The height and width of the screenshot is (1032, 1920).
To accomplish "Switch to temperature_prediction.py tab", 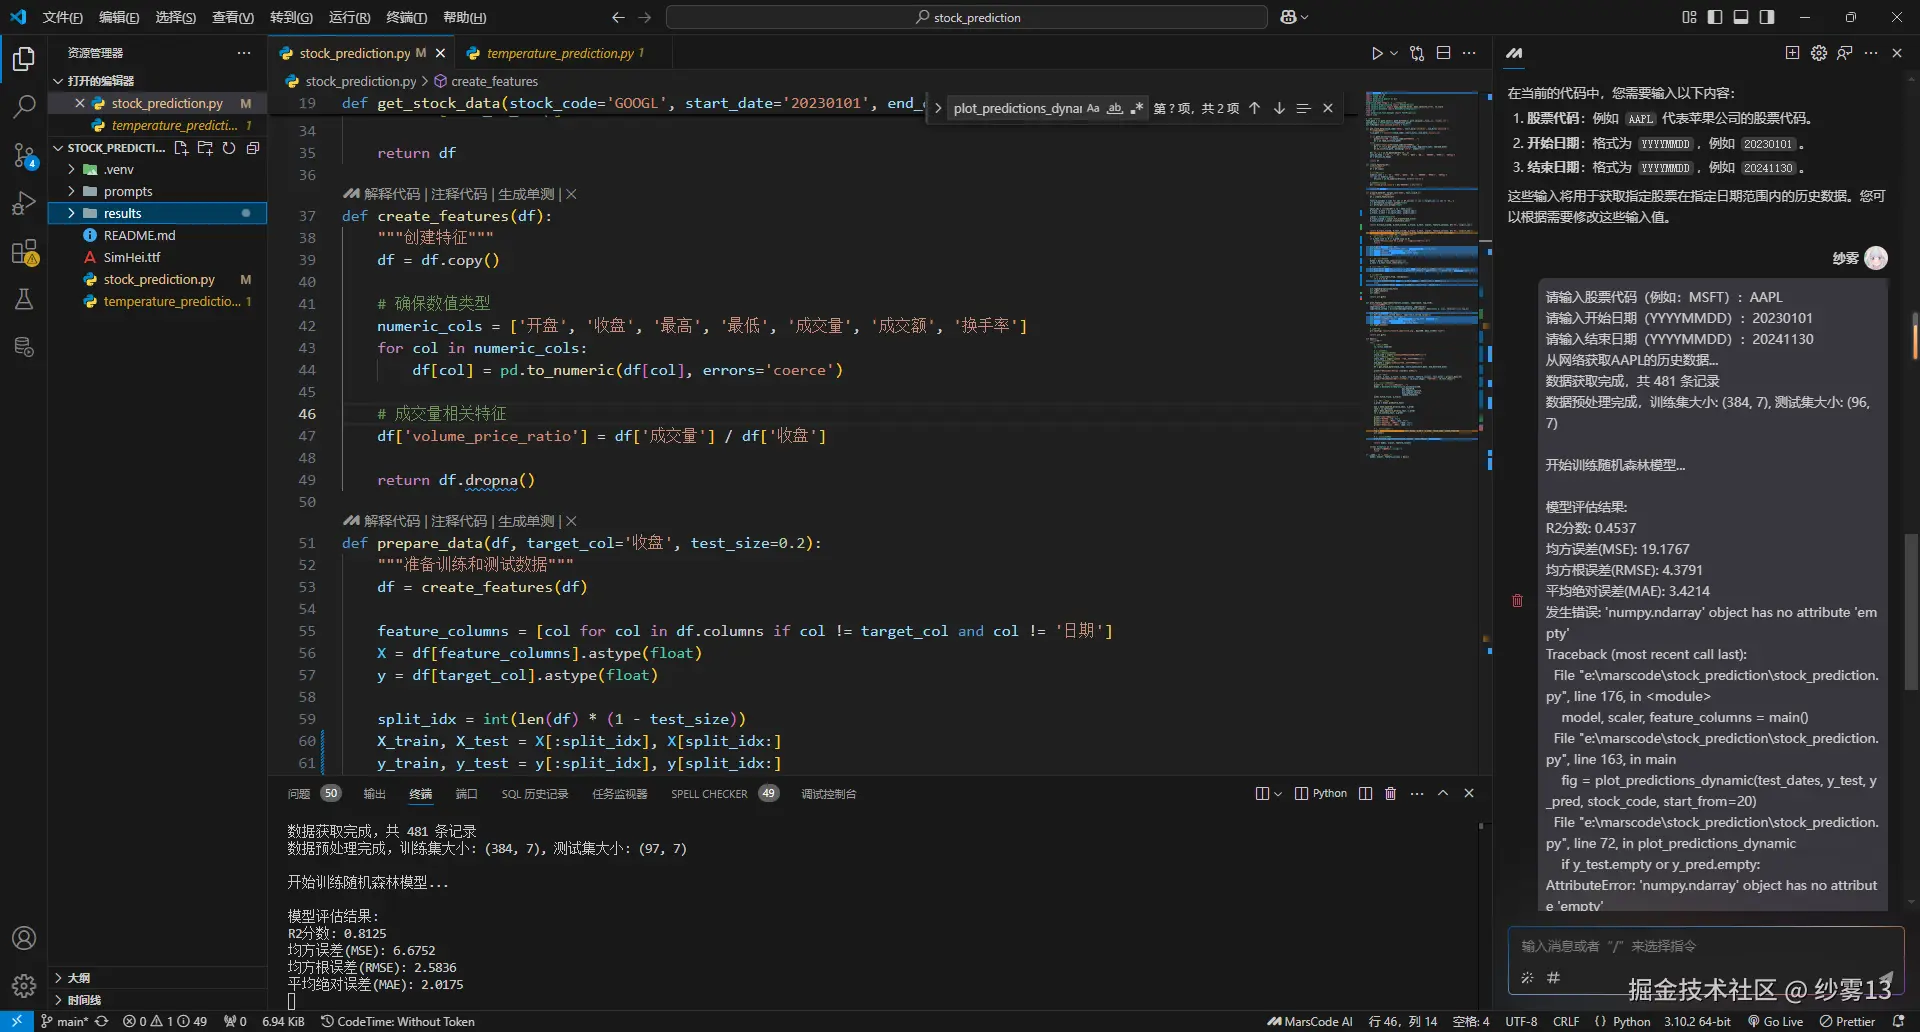I will coord(559,53).
